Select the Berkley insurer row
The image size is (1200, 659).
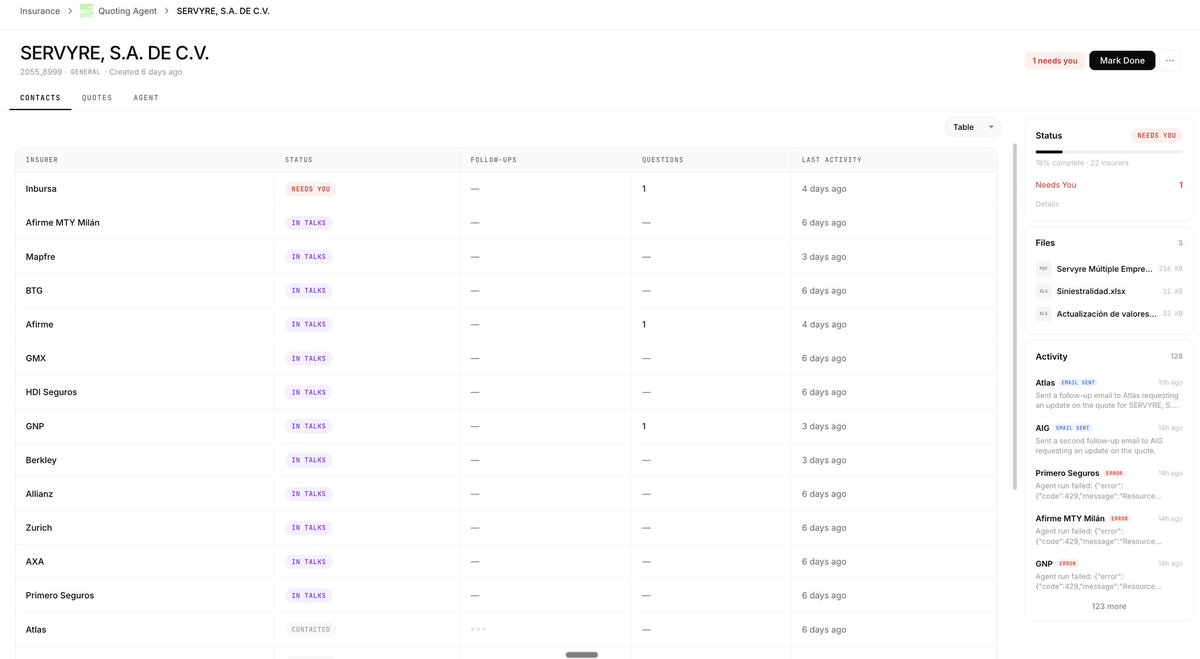tap(506, 460)
